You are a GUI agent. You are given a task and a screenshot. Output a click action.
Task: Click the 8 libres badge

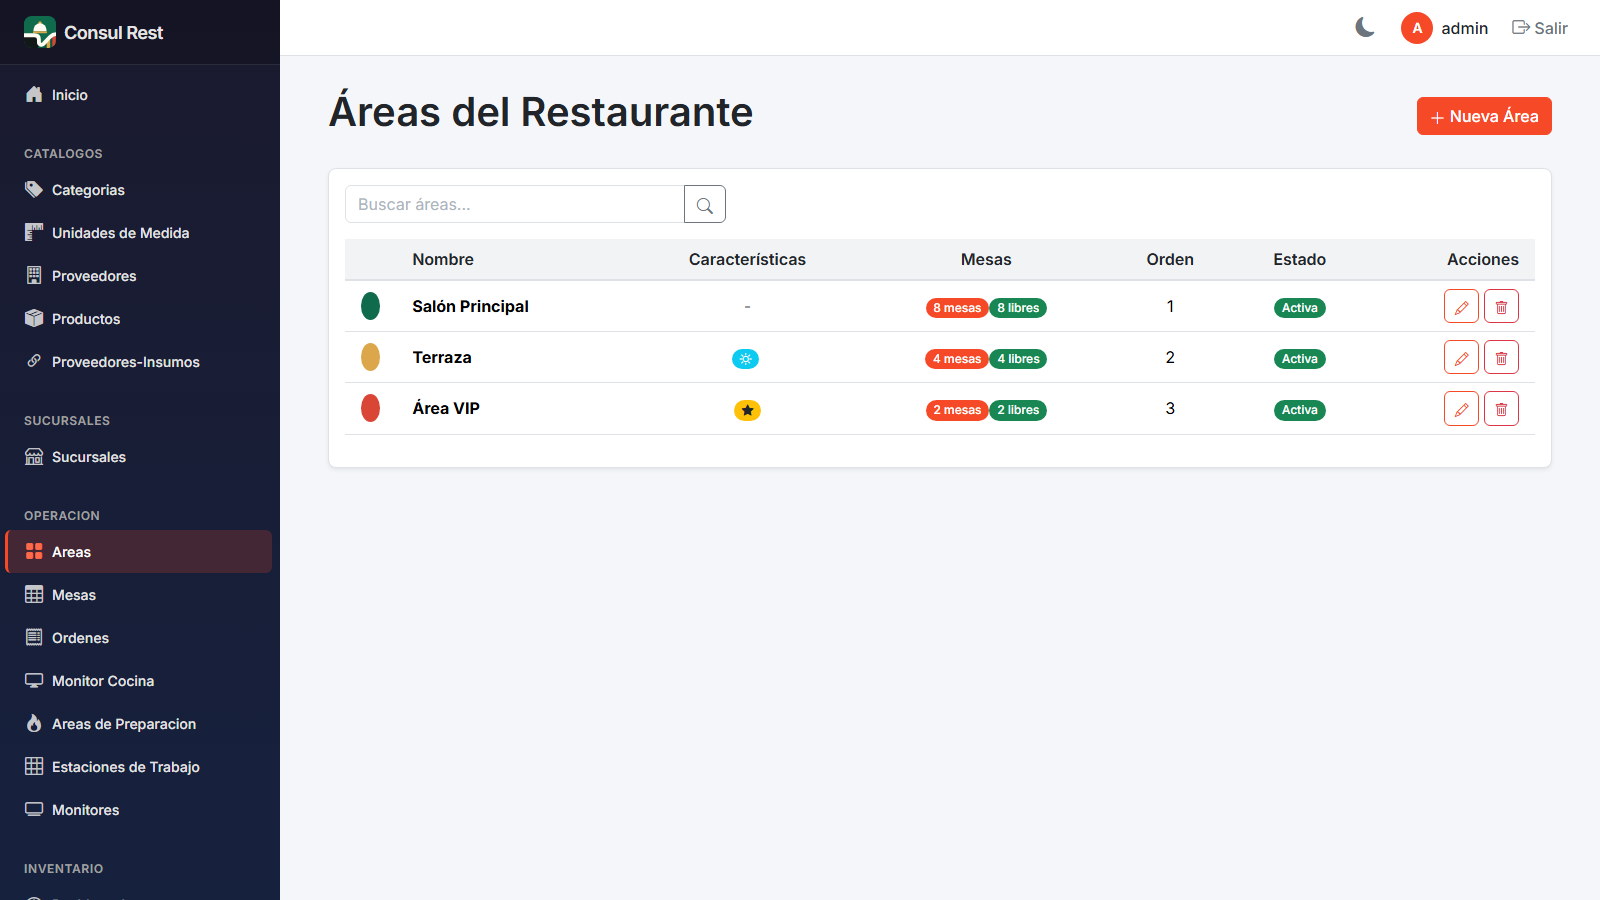point(1018,308)
